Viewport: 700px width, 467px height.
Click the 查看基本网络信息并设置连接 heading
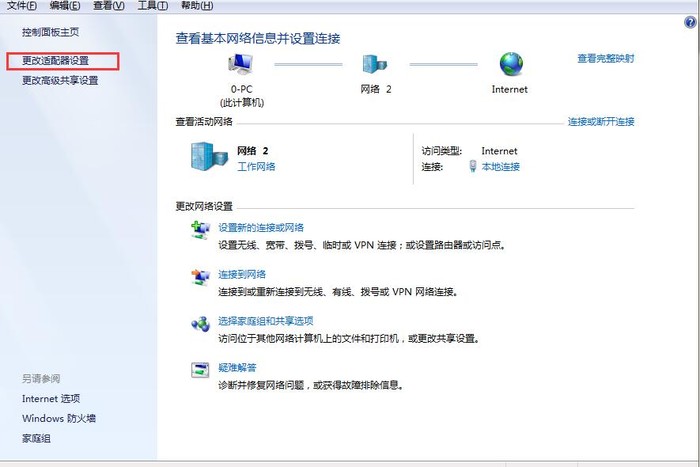click(258, 39)
